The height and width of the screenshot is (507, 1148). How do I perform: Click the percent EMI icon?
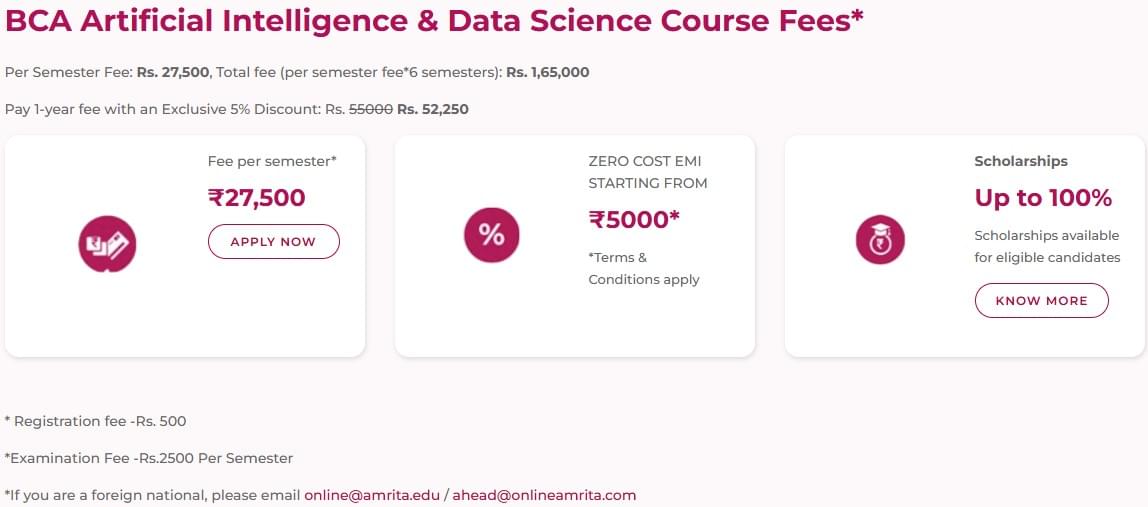click(x=492, y=235)
